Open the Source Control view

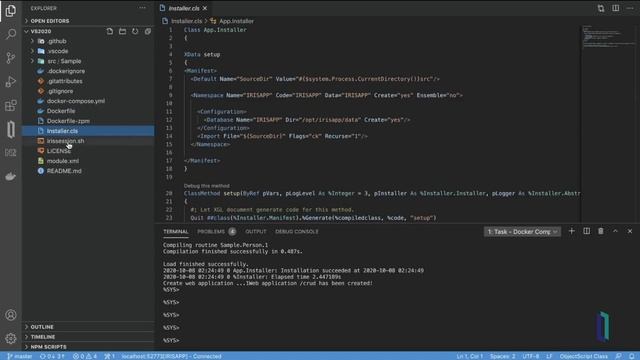11,58
